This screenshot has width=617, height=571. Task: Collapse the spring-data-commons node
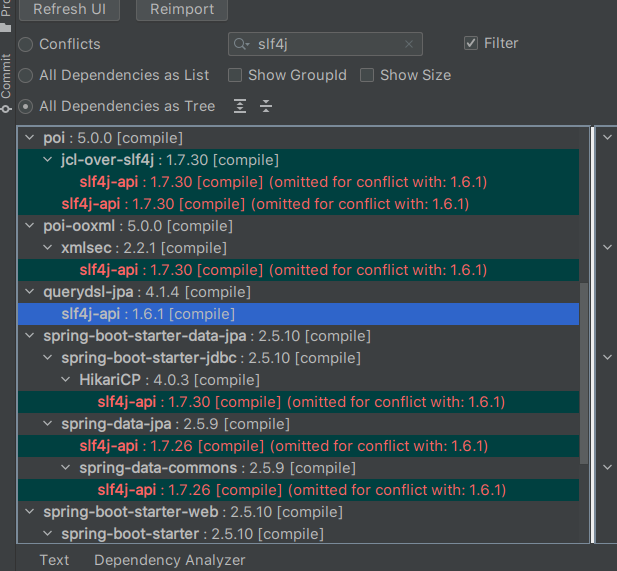click(66, 468)
